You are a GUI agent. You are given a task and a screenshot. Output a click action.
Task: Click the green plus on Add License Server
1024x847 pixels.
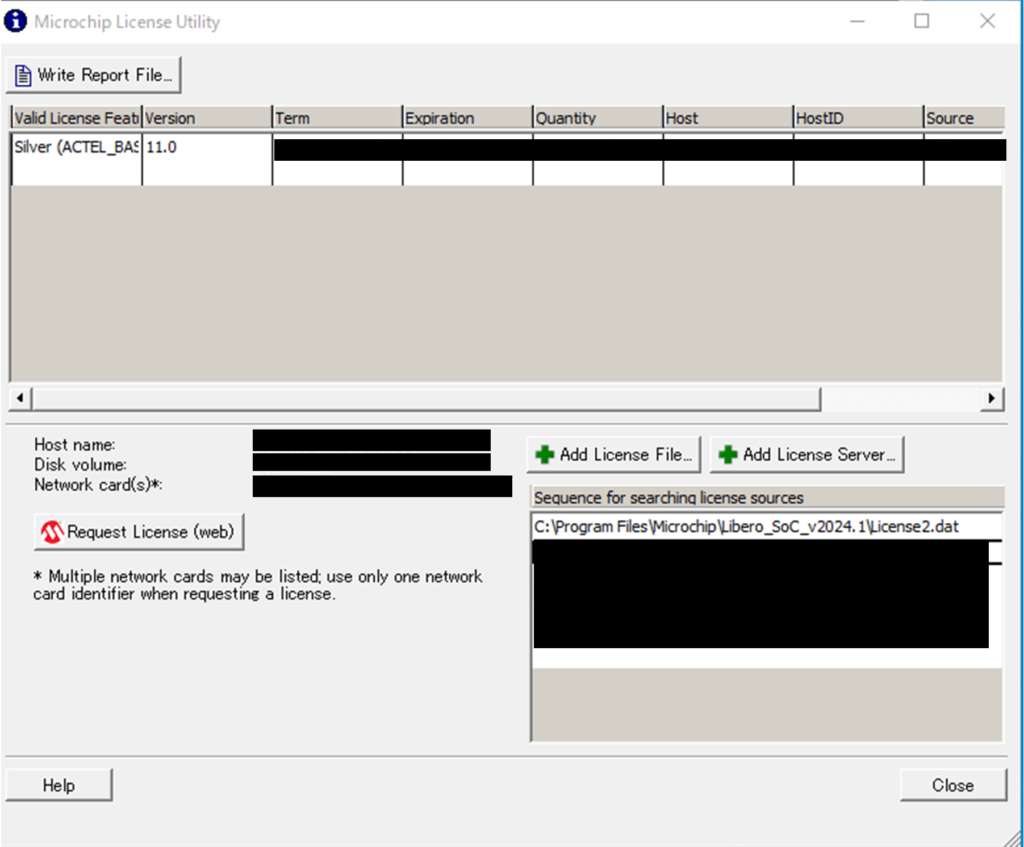click(728, 455)
